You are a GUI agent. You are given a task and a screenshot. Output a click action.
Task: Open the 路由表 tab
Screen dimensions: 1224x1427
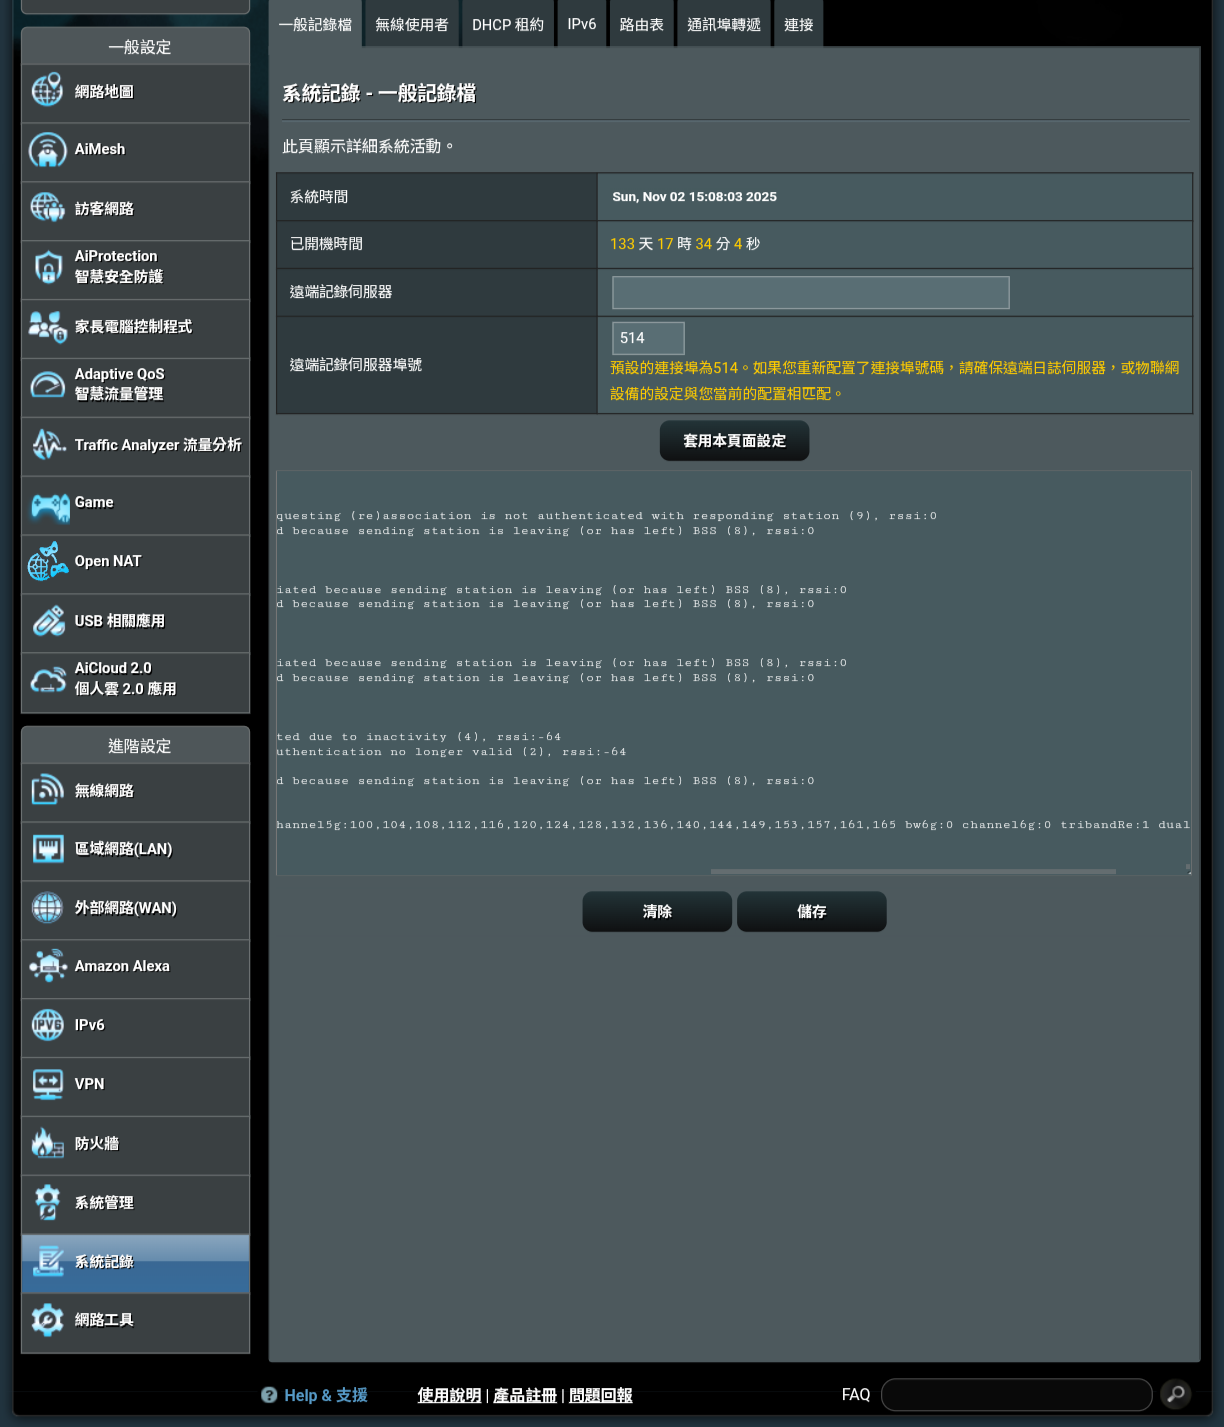[641, 23]
